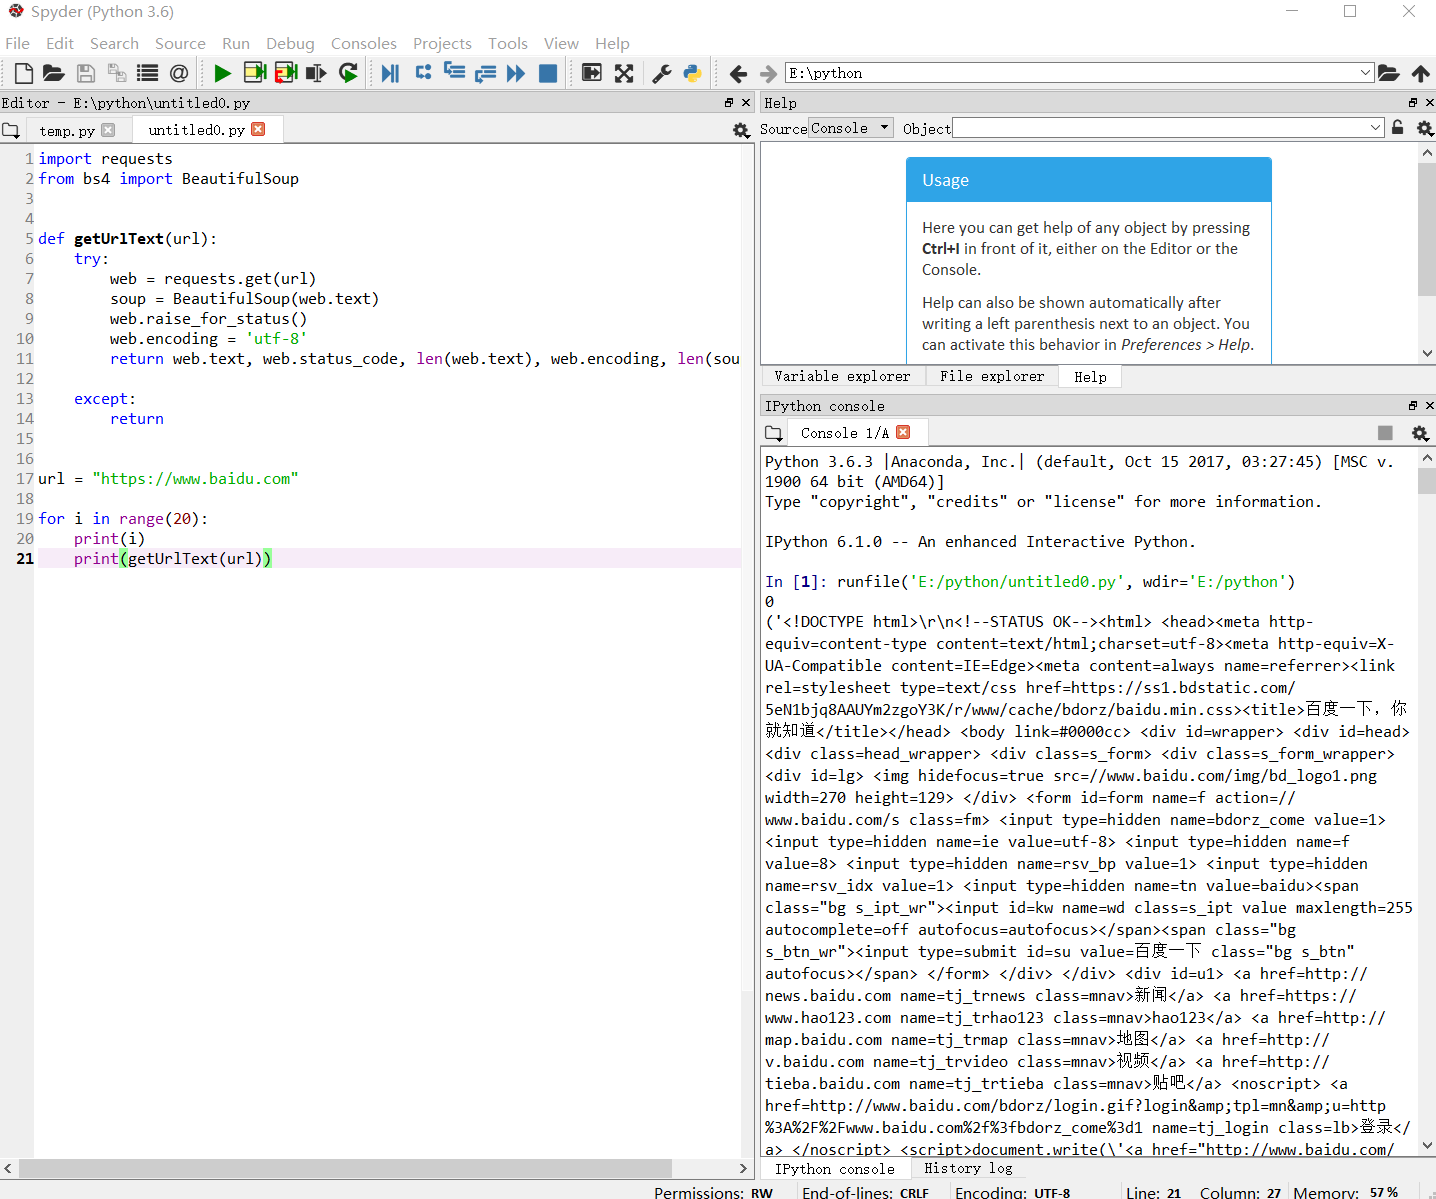Save all open files

[x=117, y=73]
